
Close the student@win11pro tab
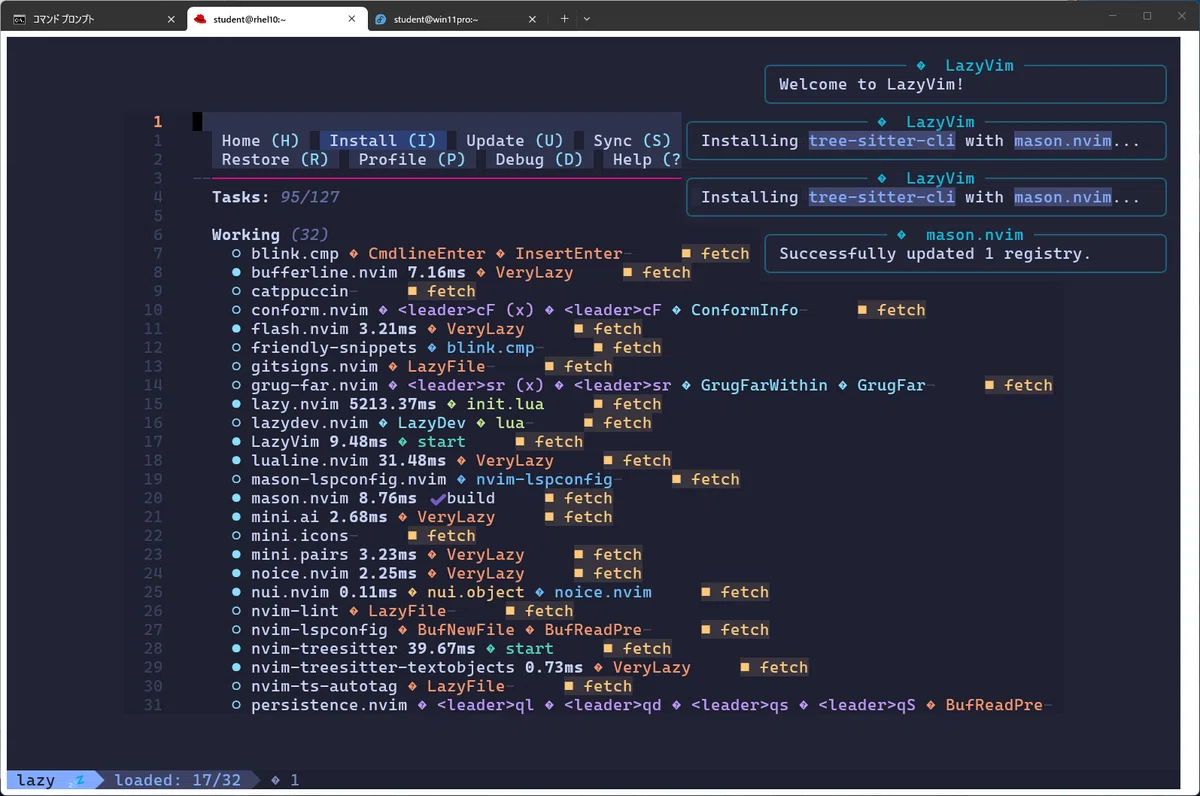(x=532, y=19)
